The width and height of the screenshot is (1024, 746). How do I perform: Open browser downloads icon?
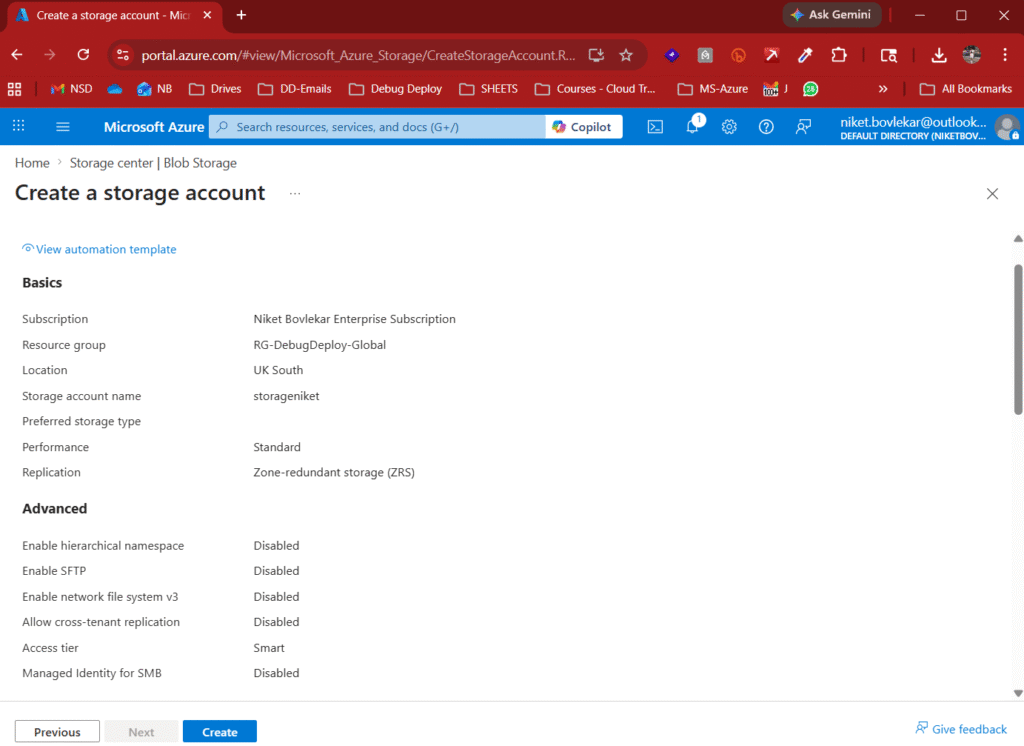(x=938, y=56)
